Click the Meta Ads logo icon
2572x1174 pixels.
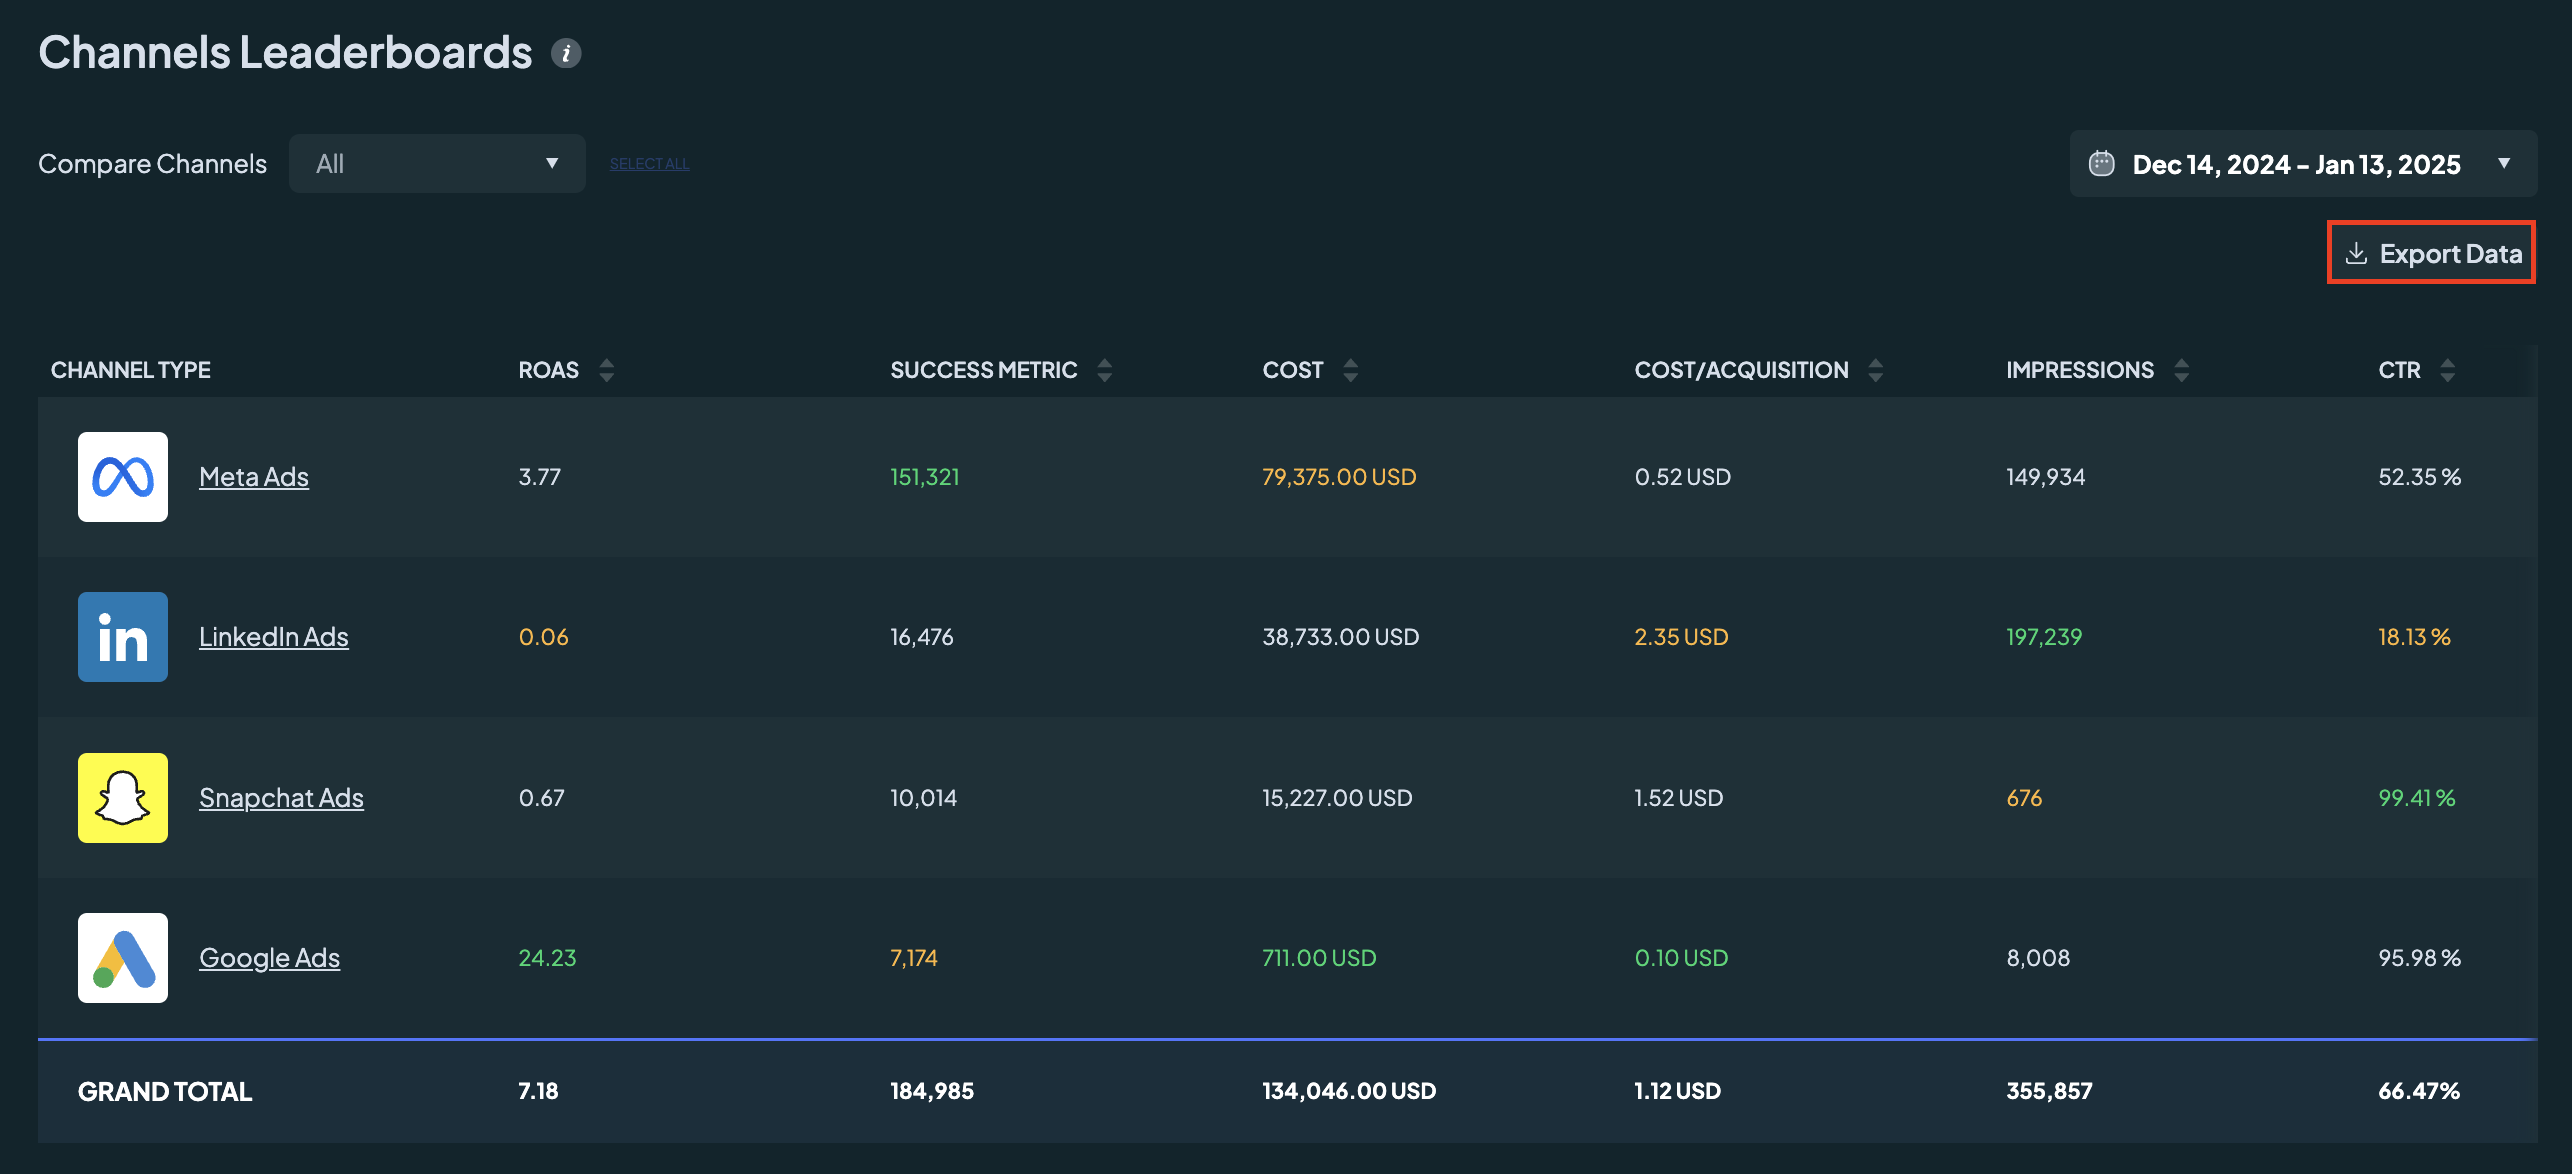point(123,477)
